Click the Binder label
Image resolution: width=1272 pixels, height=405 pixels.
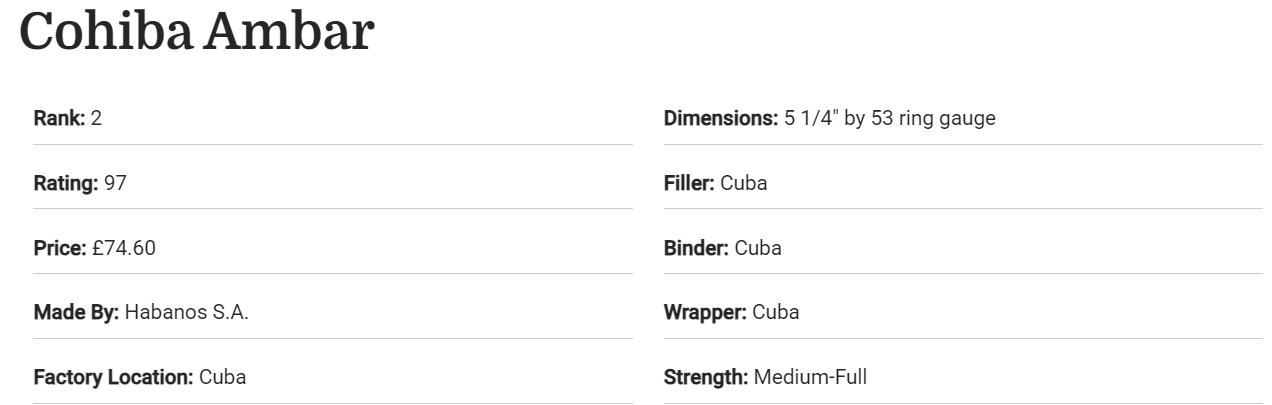coord(696,248)
